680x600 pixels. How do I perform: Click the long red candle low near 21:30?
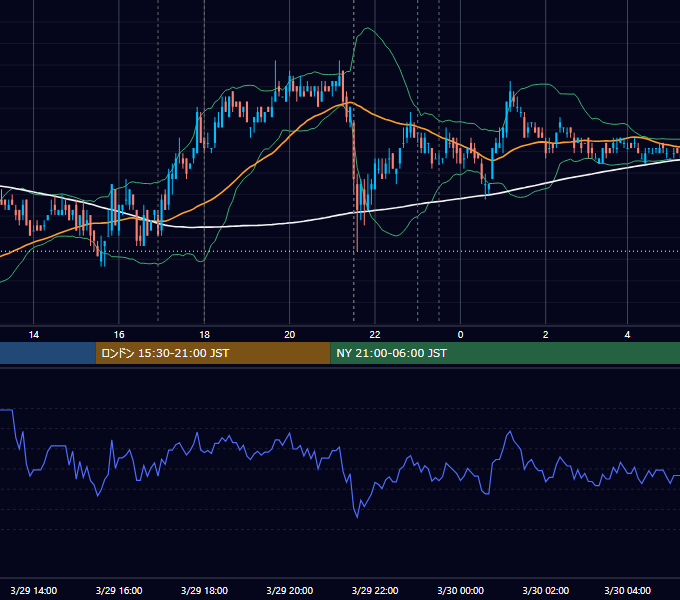(x=357, y=249)
